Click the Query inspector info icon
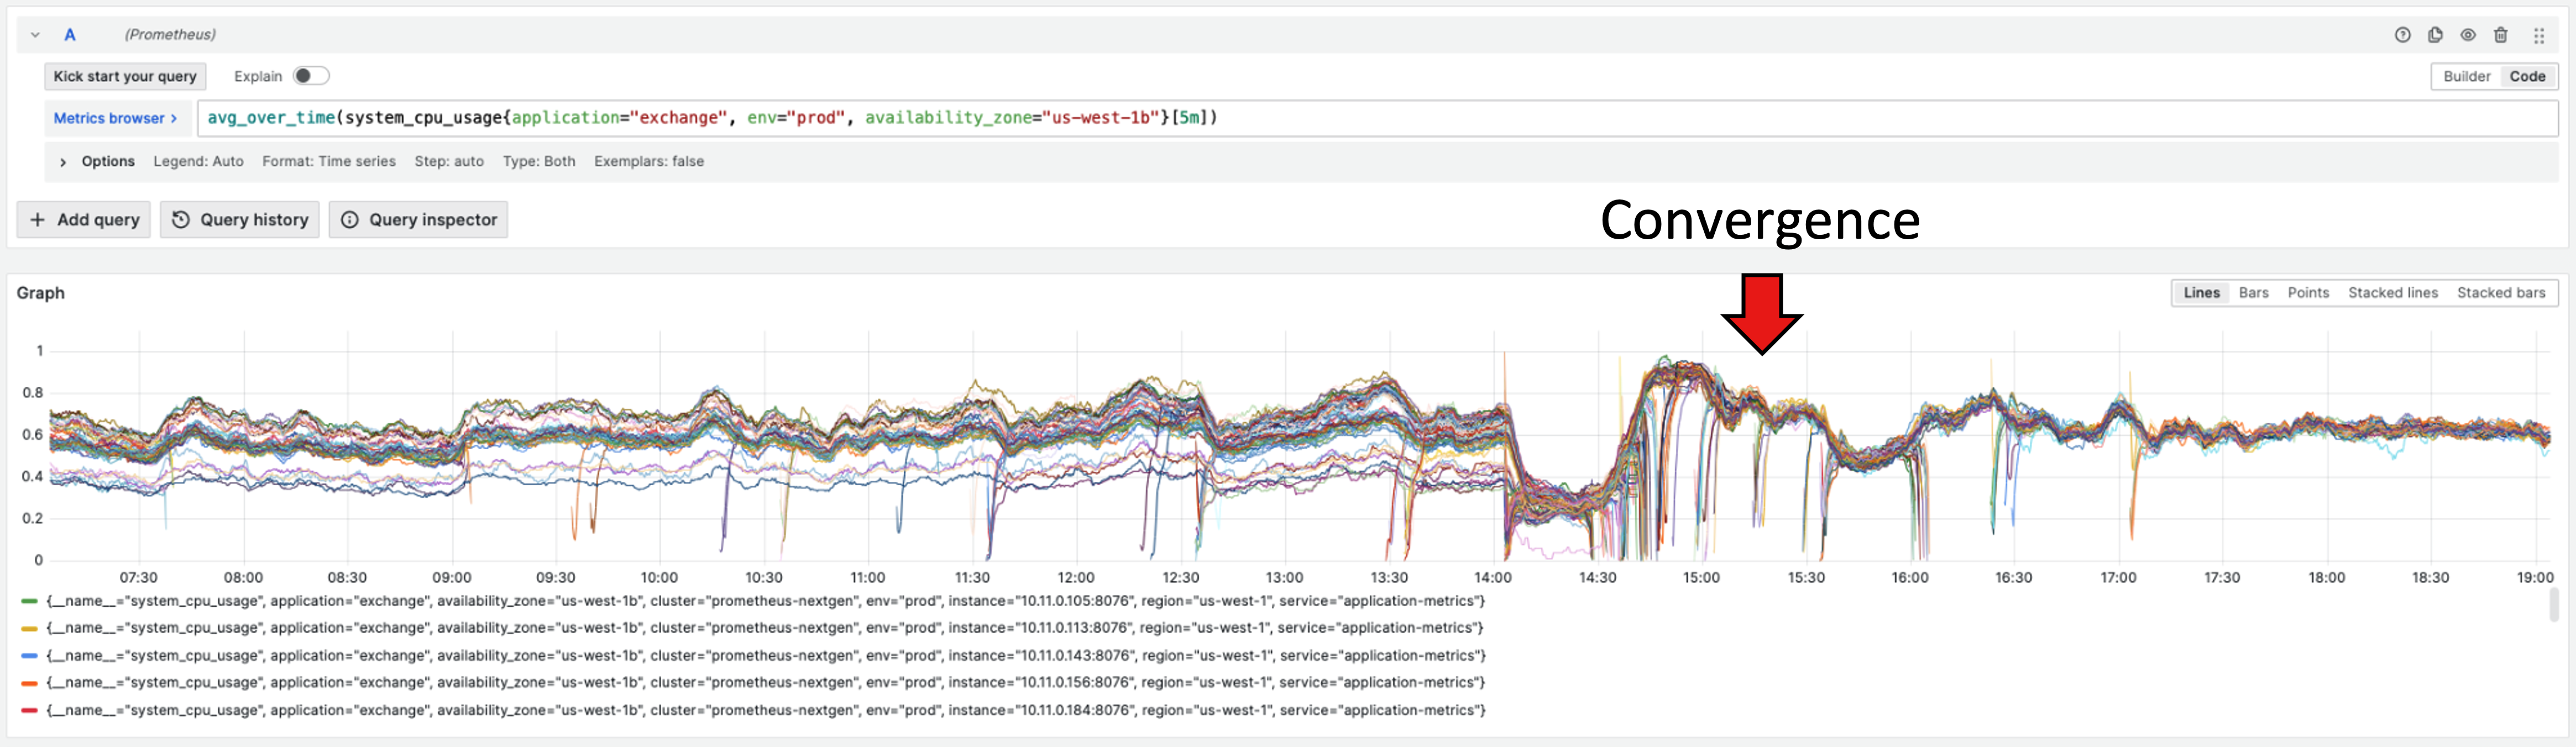The height and width of the screenshot is (747, 2576). [x=350, y=220]
